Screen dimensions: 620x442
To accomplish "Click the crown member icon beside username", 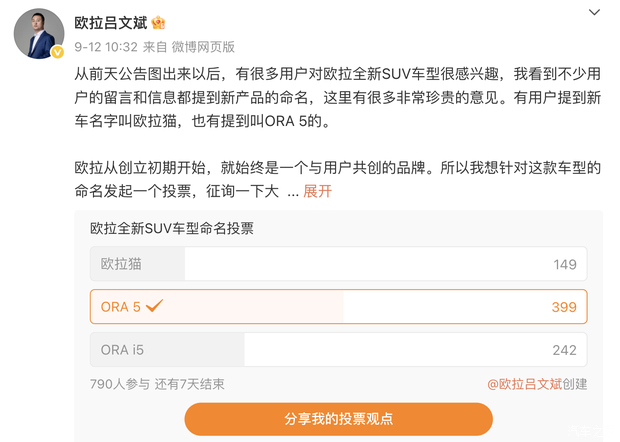I will 158,22.
